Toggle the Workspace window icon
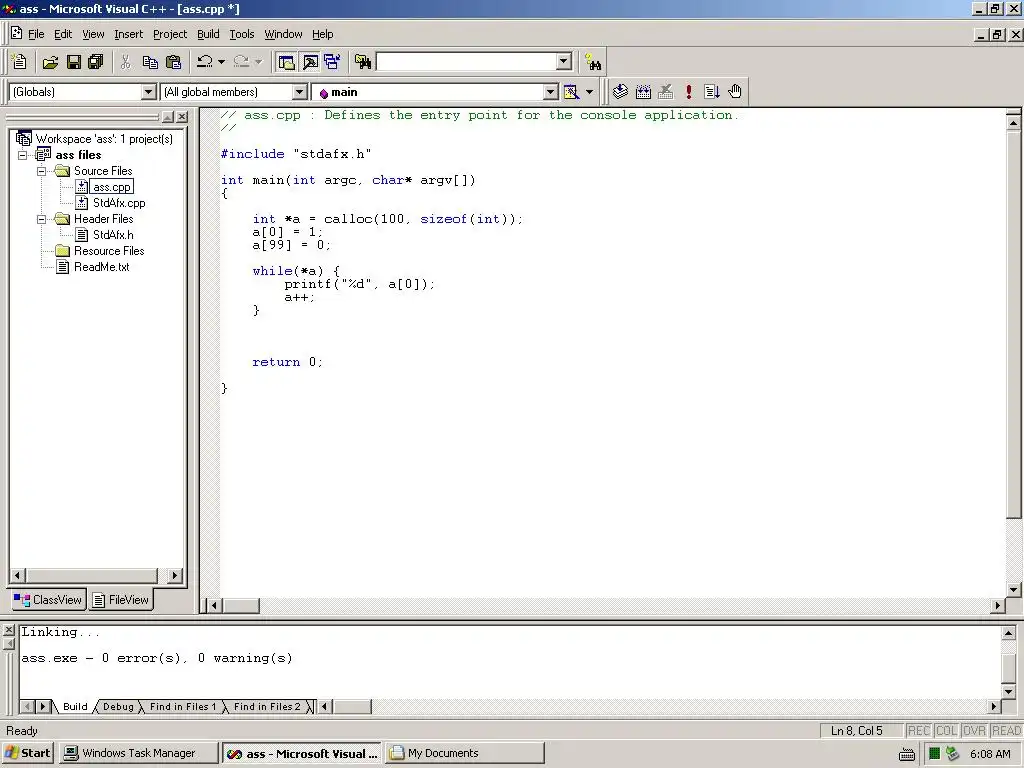1024x768 pixels. pos(286,62)
